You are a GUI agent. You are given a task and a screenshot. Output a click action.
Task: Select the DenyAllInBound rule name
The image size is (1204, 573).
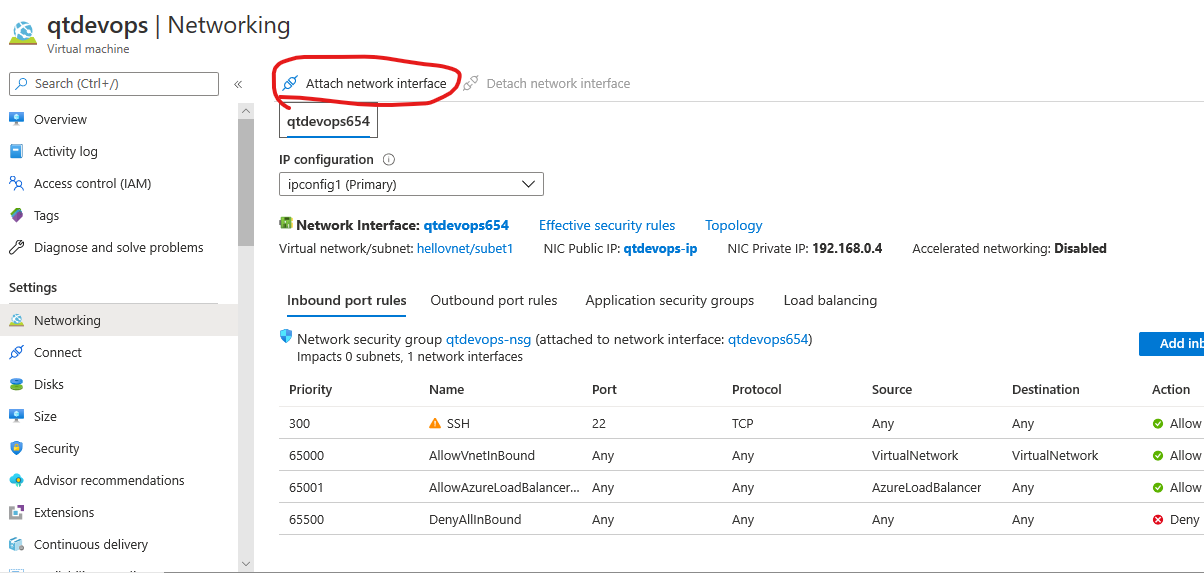[475, 519]
